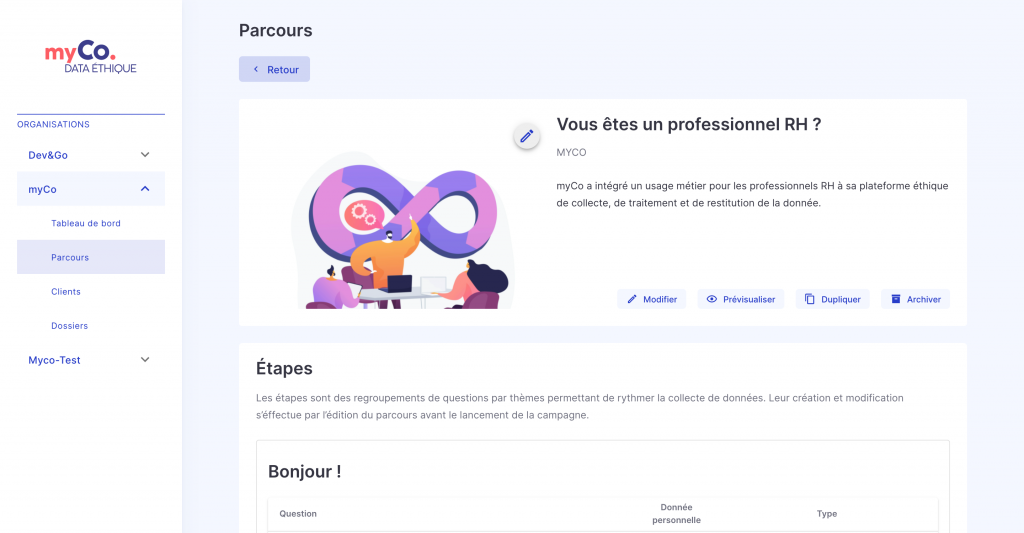Click the pencil icon in Modifier button
Viewport: 1024px width, 533px height.
632,299
